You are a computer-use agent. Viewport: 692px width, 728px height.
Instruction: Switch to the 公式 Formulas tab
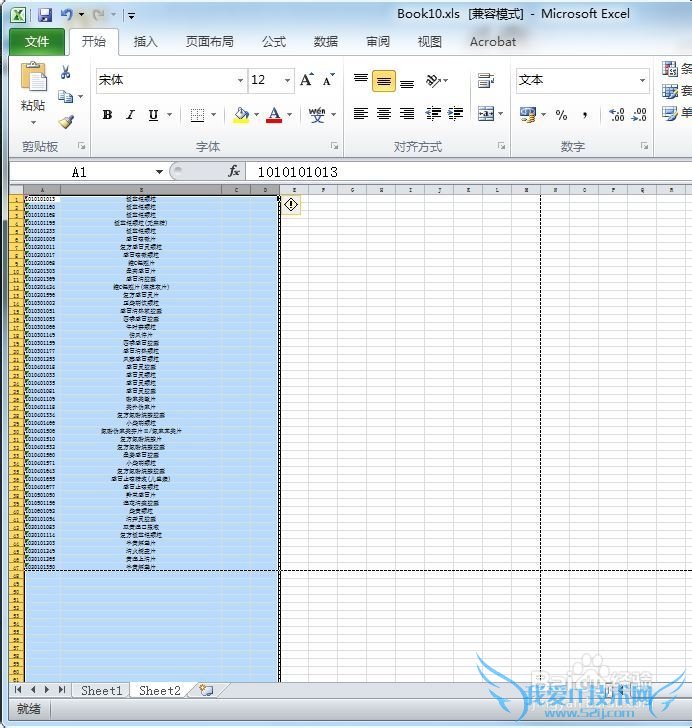[274, 42]
